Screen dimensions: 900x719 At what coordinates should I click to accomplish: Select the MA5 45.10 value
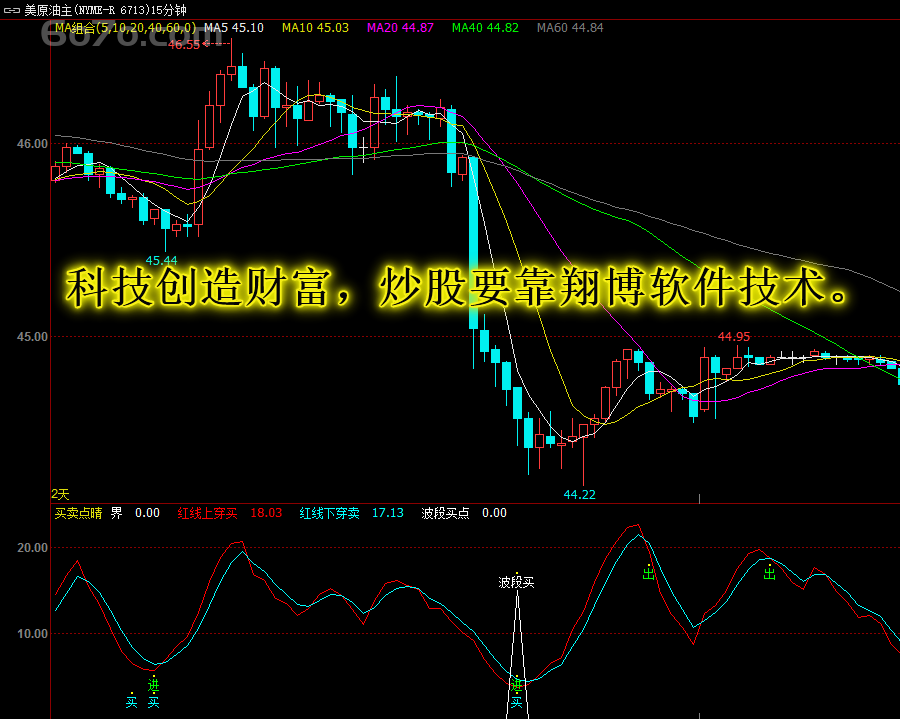(x=234, y=28)
